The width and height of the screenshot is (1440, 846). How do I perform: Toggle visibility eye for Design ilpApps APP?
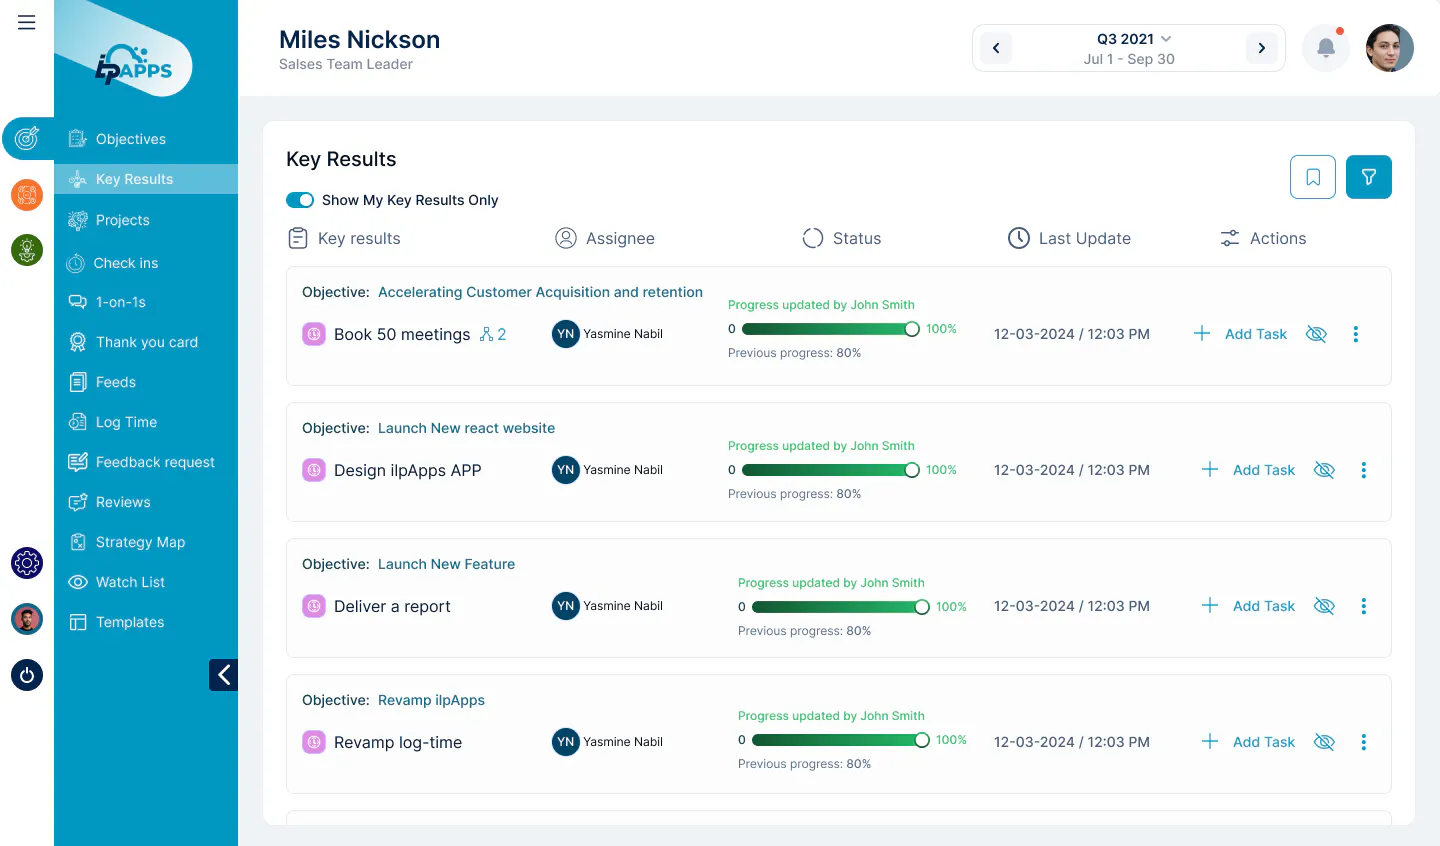1325,470
